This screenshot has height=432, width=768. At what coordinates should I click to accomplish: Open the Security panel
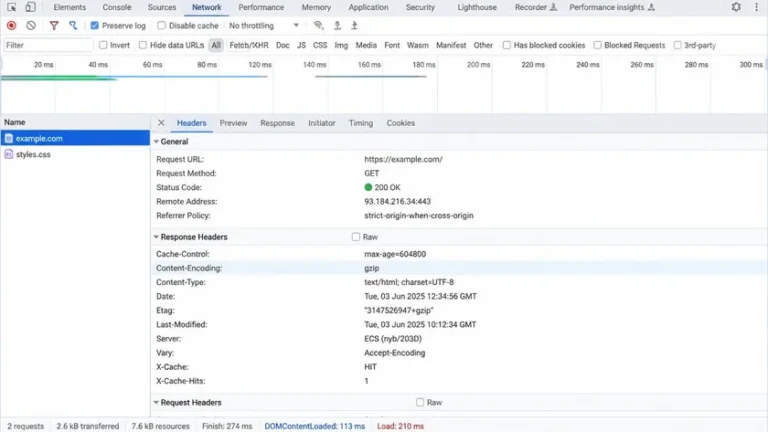click(420, 7)
